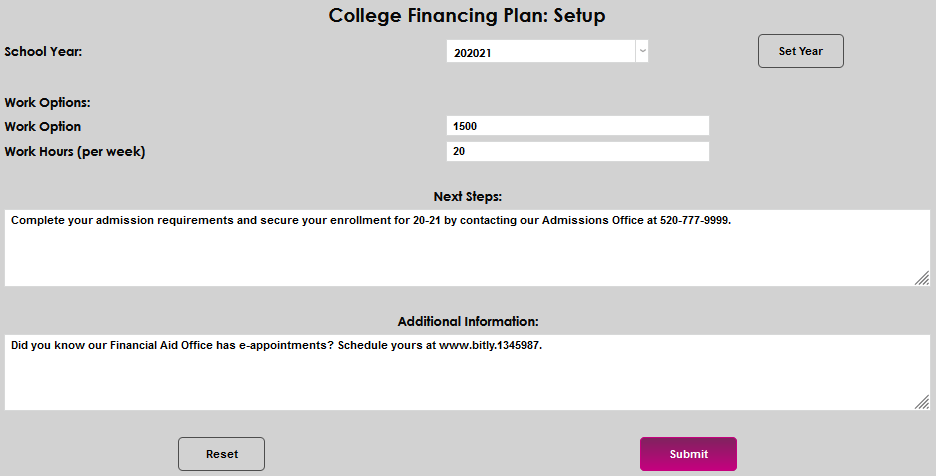Click the phone number 520-777-9999 text
936x476 pixels.
(x=695, y=220)
